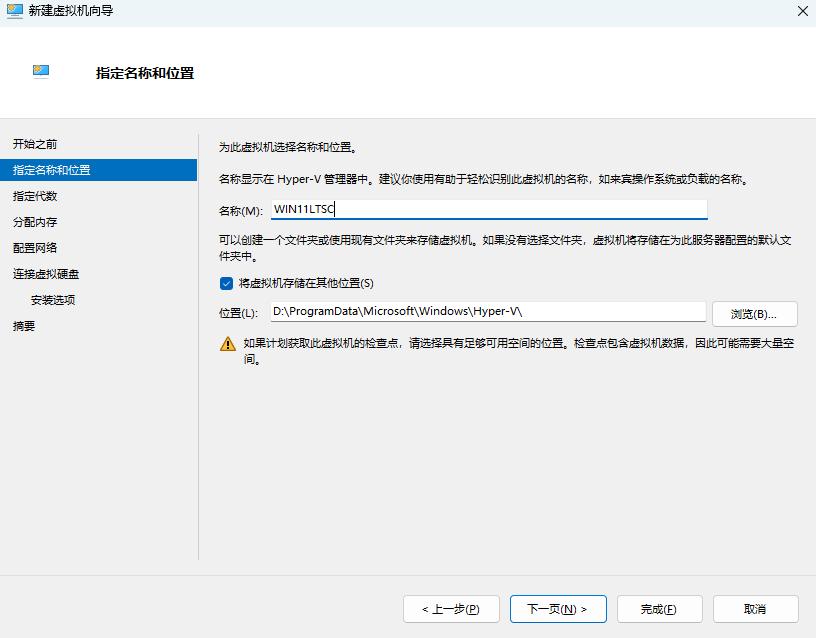Viewport: 816px width, 638px height.
Task: Jump to the 分配内存 step
Action: click(36, 222)
